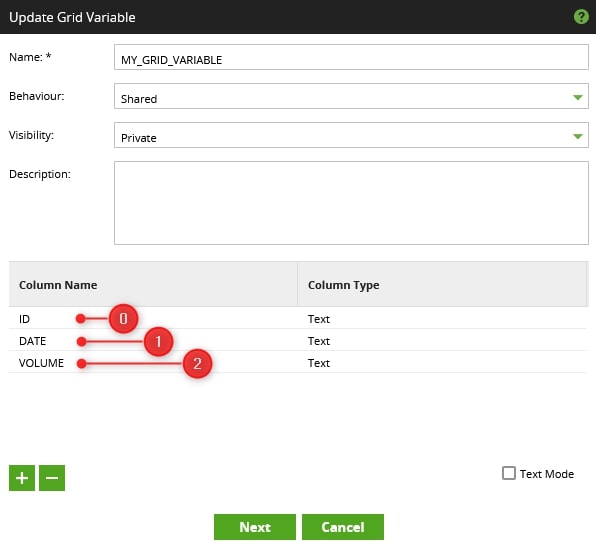Click red annotation marker 1

click(159, 341)
